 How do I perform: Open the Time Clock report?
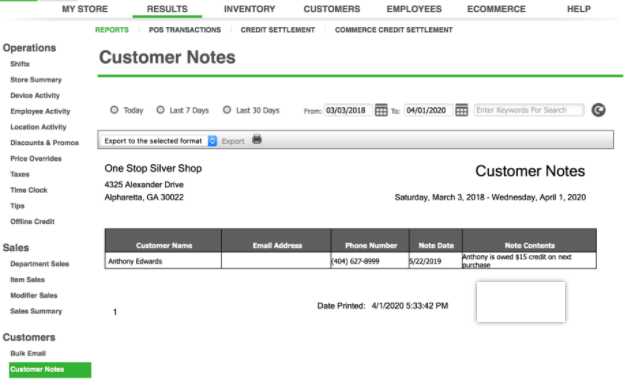(29, 190)
